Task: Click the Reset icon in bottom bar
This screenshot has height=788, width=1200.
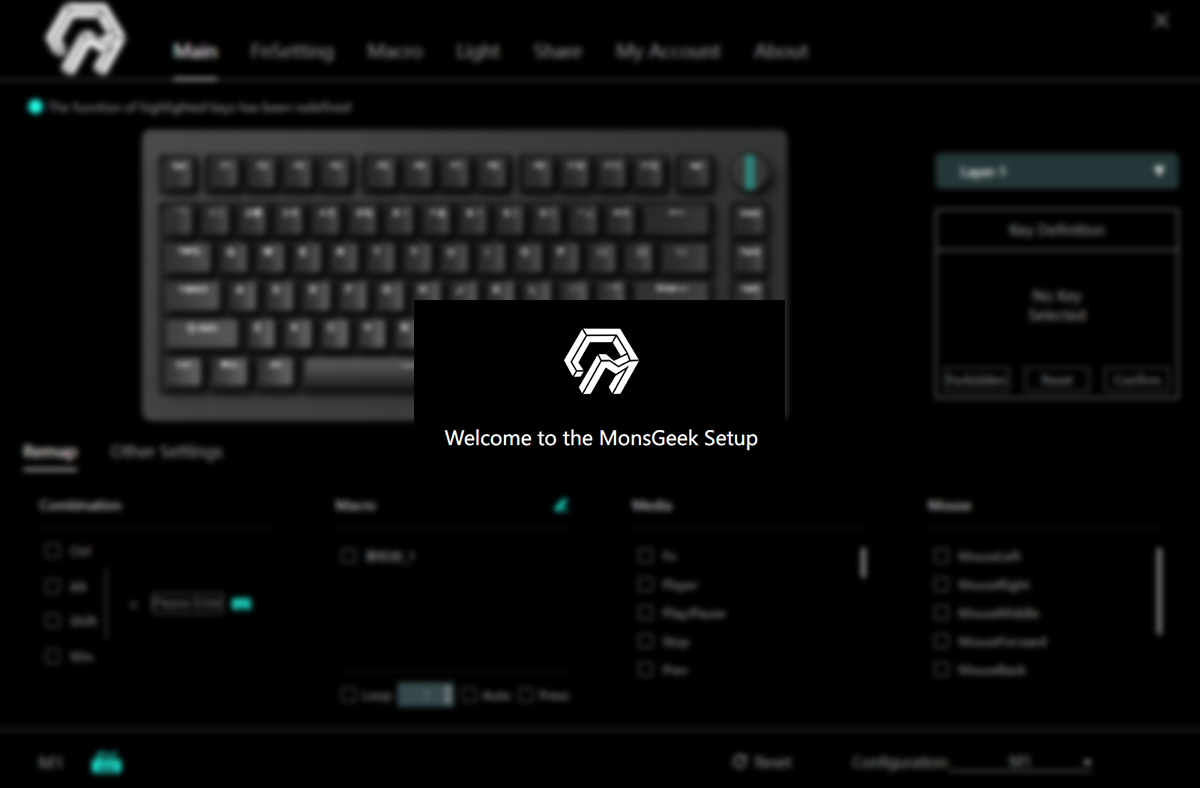Action: [740, 762]
